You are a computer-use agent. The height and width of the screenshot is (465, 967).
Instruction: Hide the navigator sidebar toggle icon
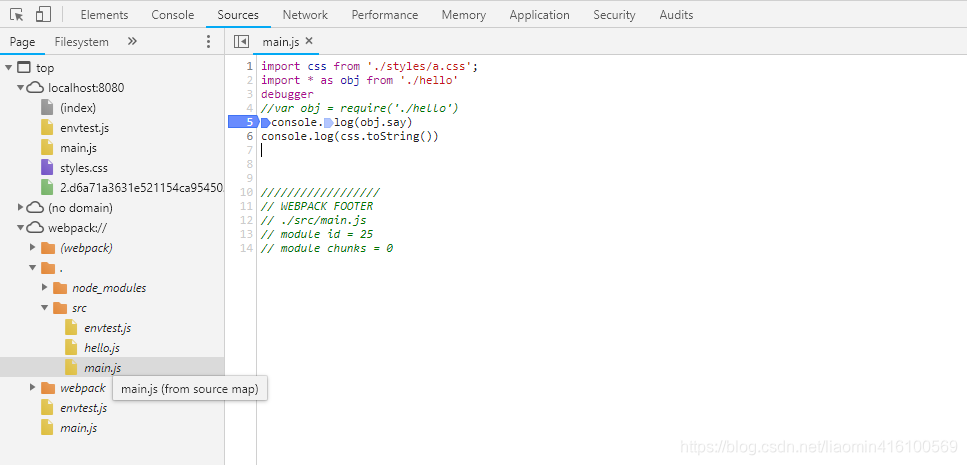[x=241, y=41]
